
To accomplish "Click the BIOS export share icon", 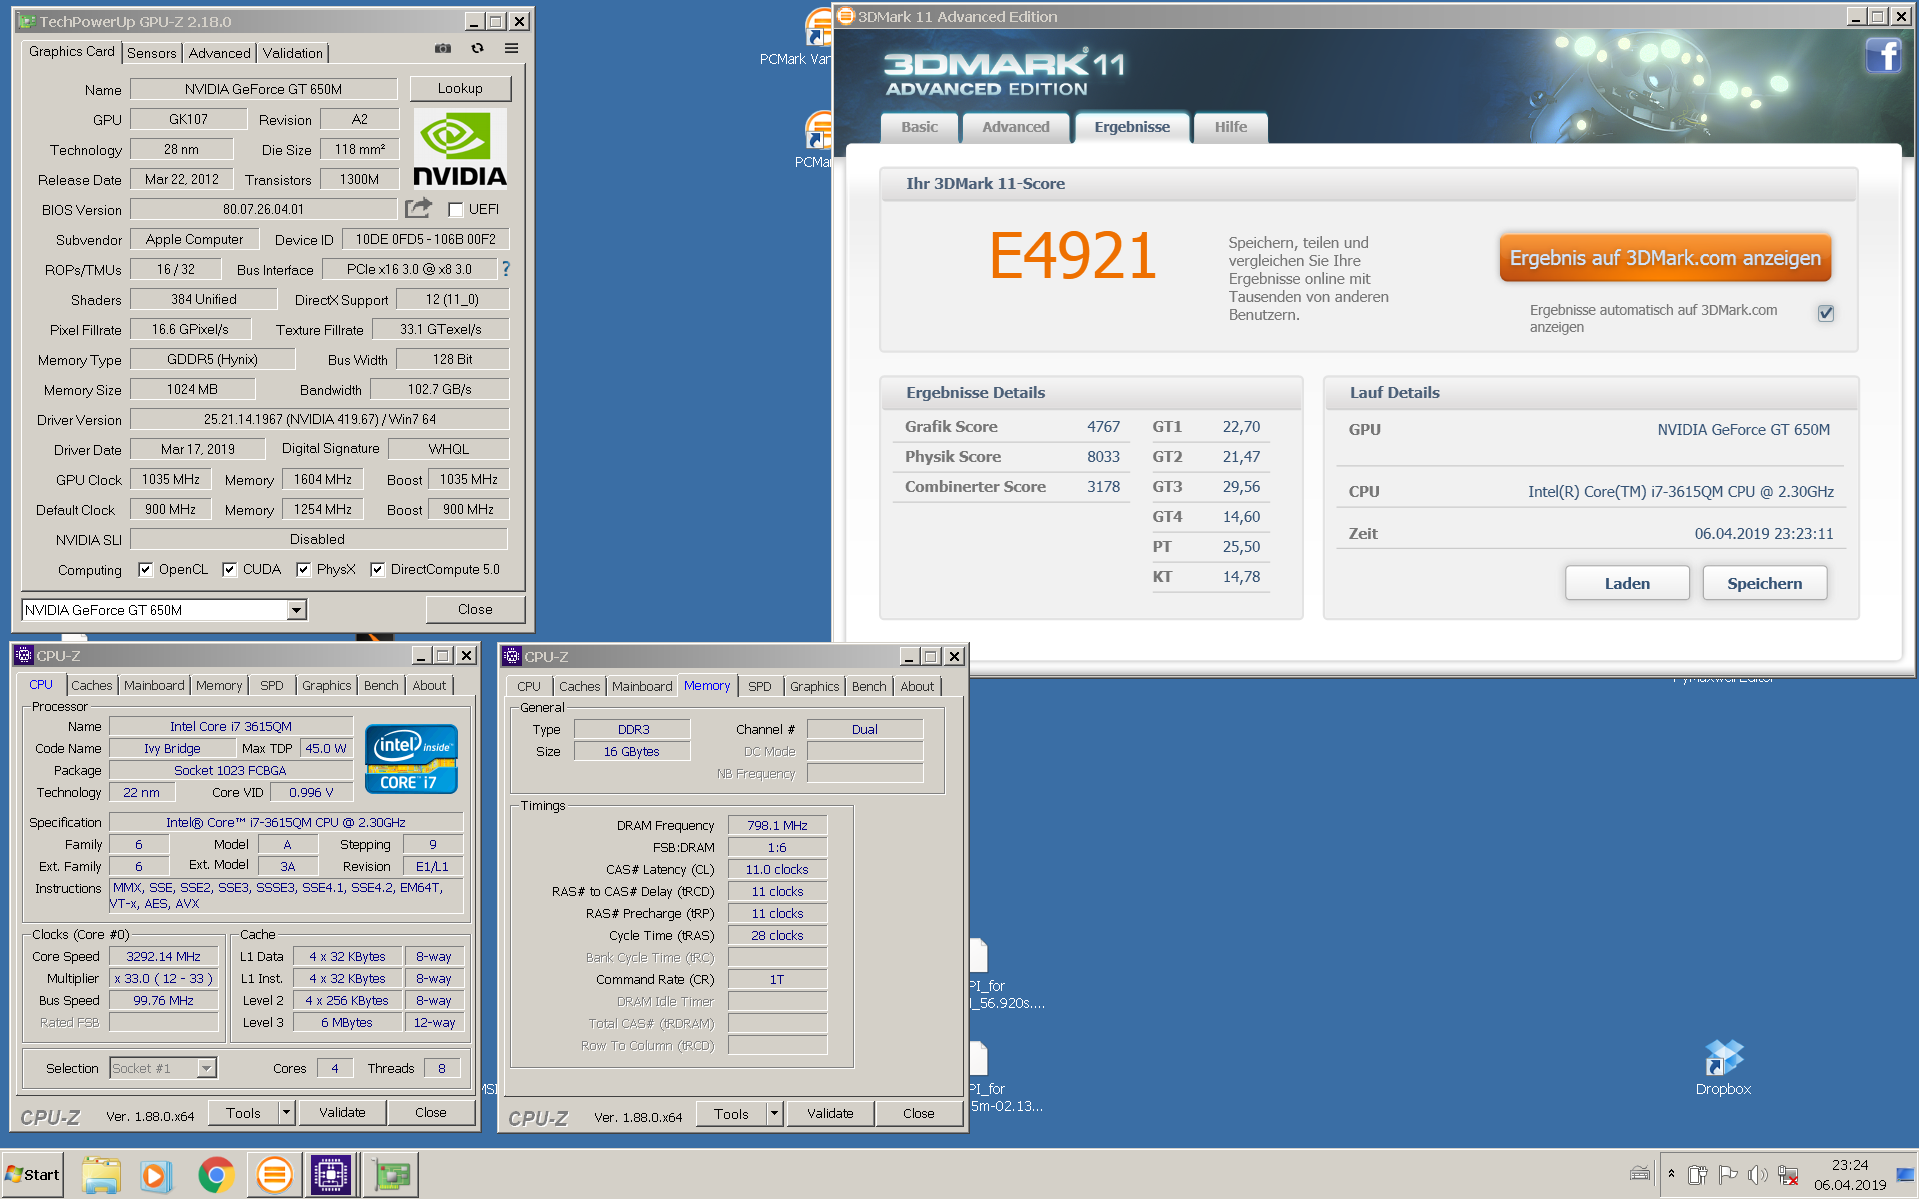I will pyautogui.click(x=418, y=208).
